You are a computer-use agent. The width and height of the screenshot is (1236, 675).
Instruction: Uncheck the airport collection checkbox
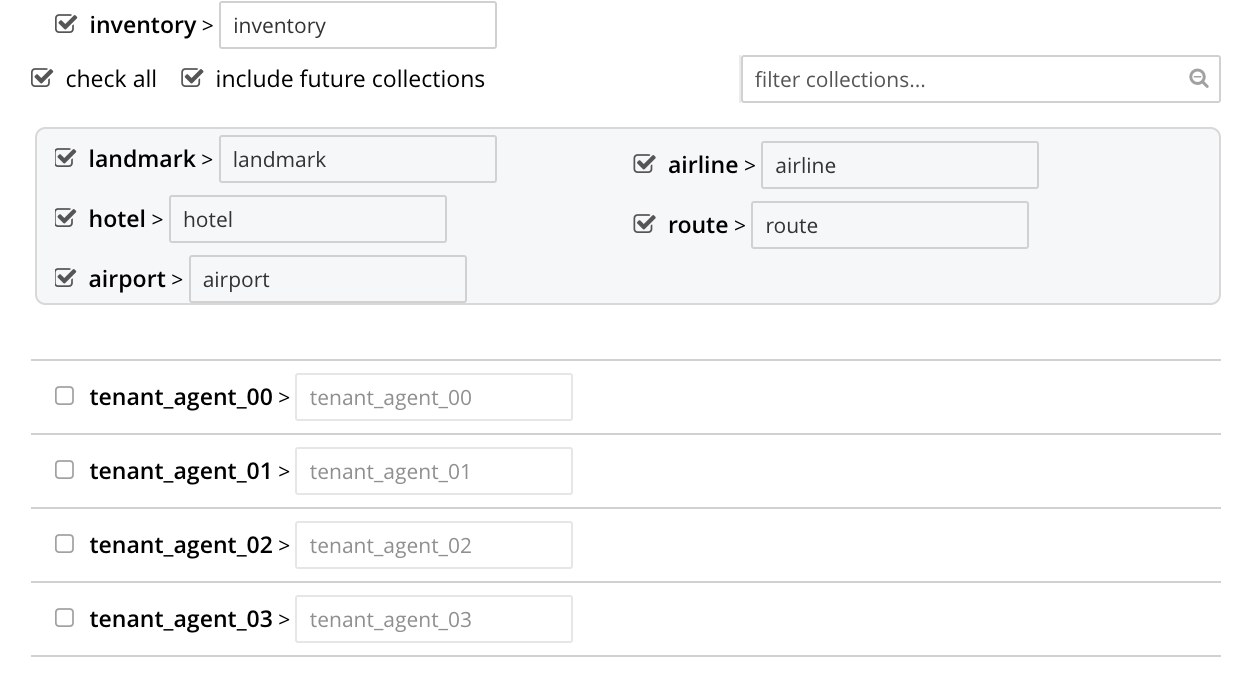point(65,278)
